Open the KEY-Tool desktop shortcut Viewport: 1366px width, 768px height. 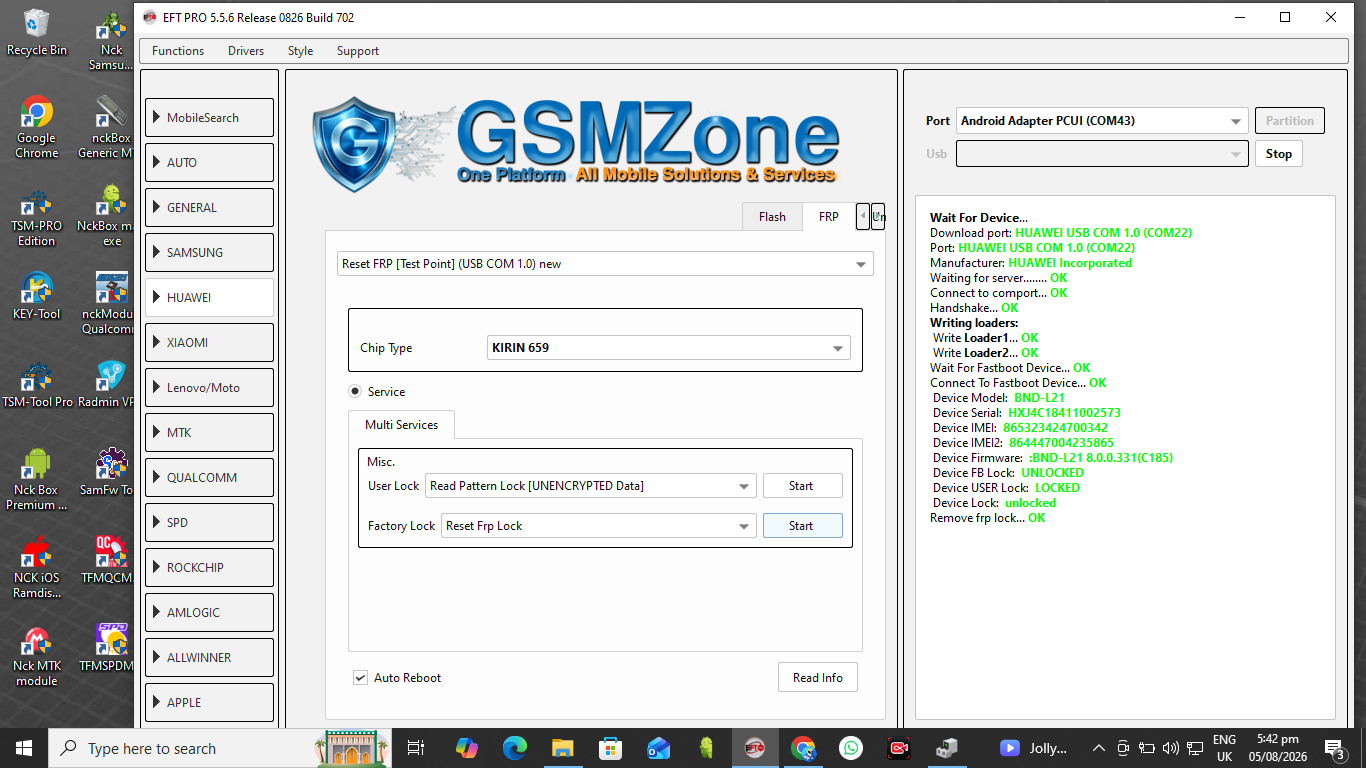point(37,296)
